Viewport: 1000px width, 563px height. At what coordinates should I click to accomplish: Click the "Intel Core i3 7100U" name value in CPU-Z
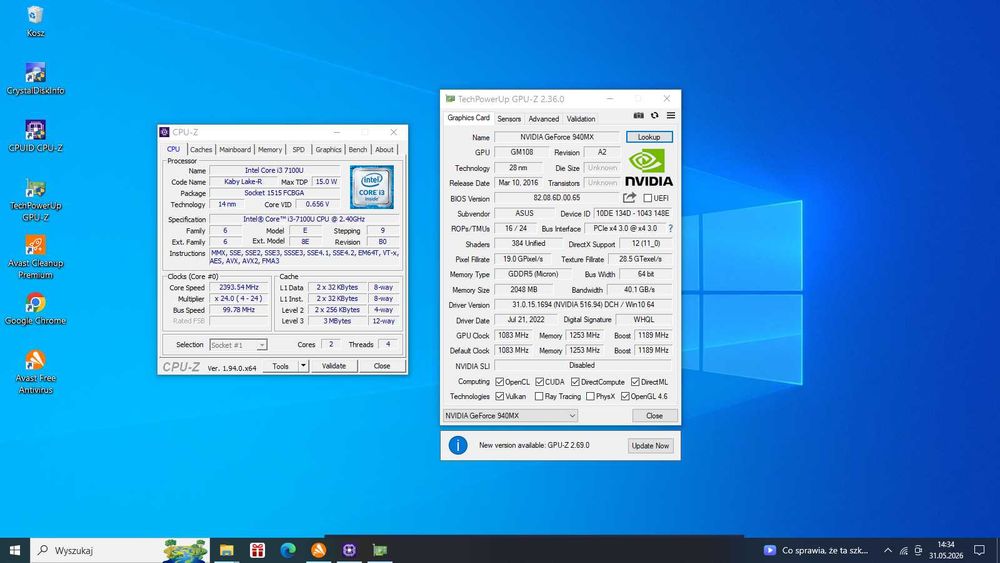pos(274,170)
